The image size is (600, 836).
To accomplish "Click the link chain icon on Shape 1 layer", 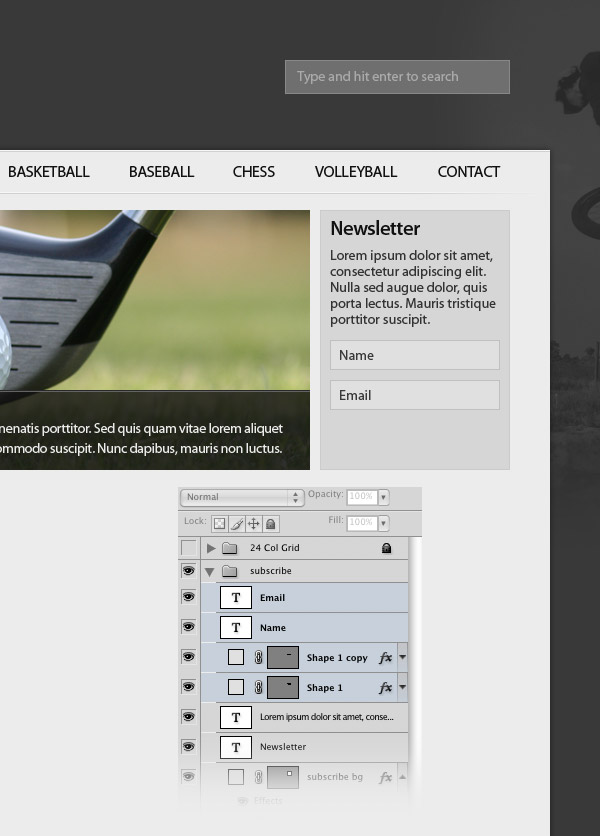I will [x=259, y=688].
